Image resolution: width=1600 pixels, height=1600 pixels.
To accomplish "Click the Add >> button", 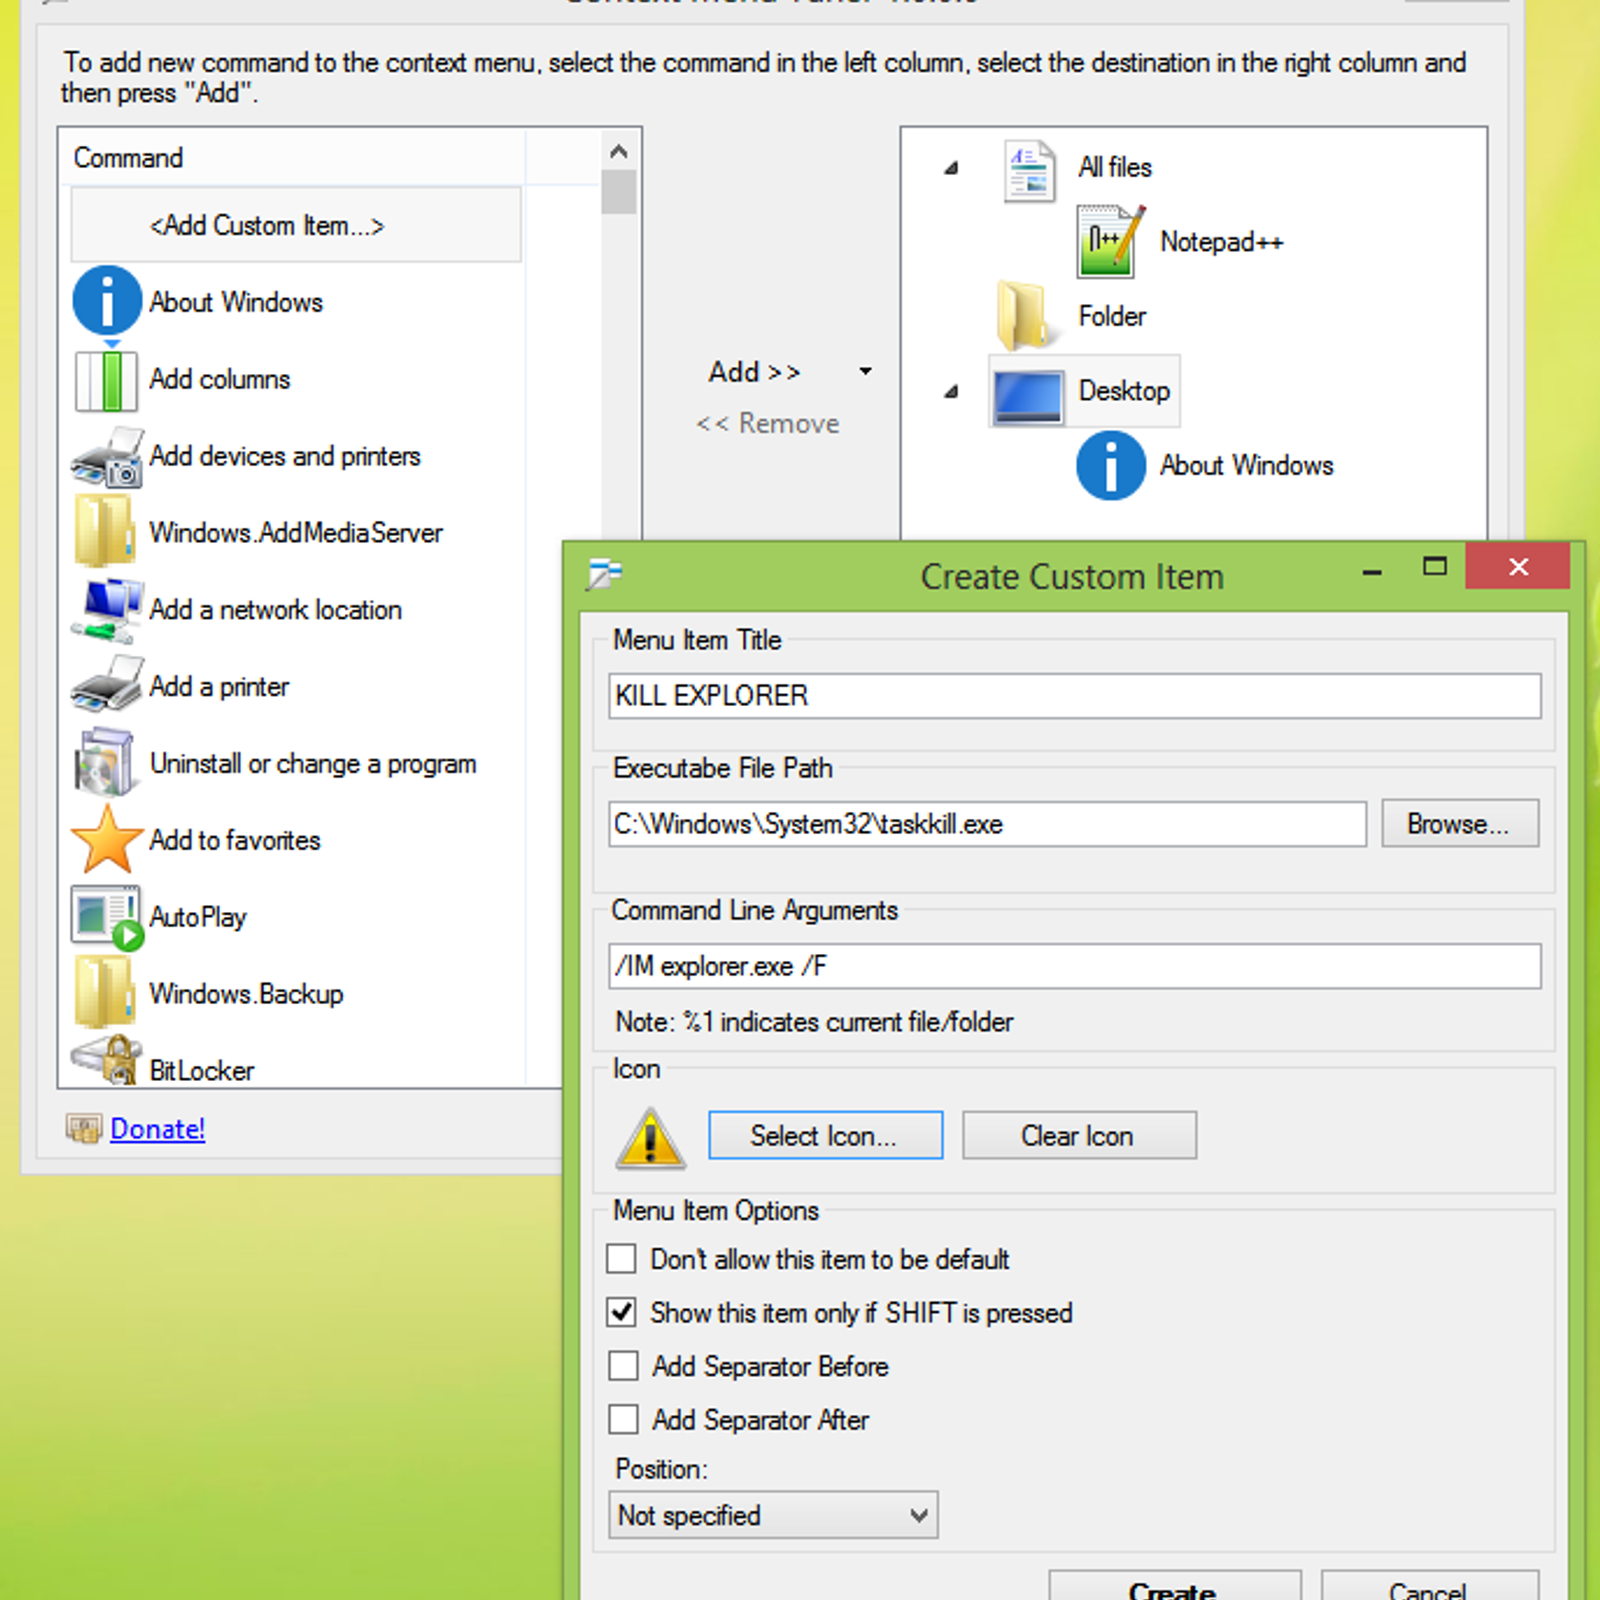I will pos(755,372).
